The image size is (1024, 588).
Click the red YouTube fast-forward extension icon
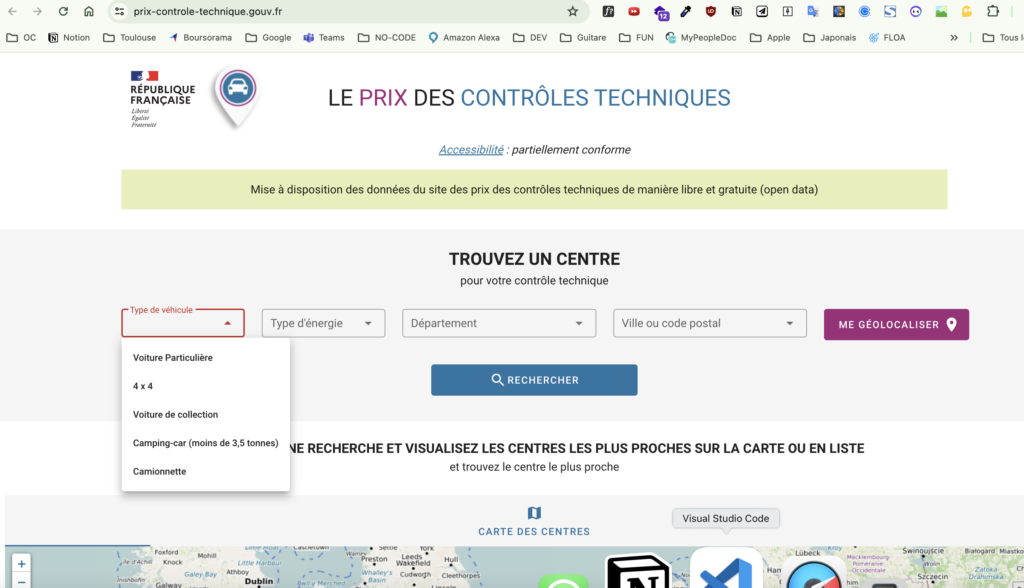(x=633, y=11)
